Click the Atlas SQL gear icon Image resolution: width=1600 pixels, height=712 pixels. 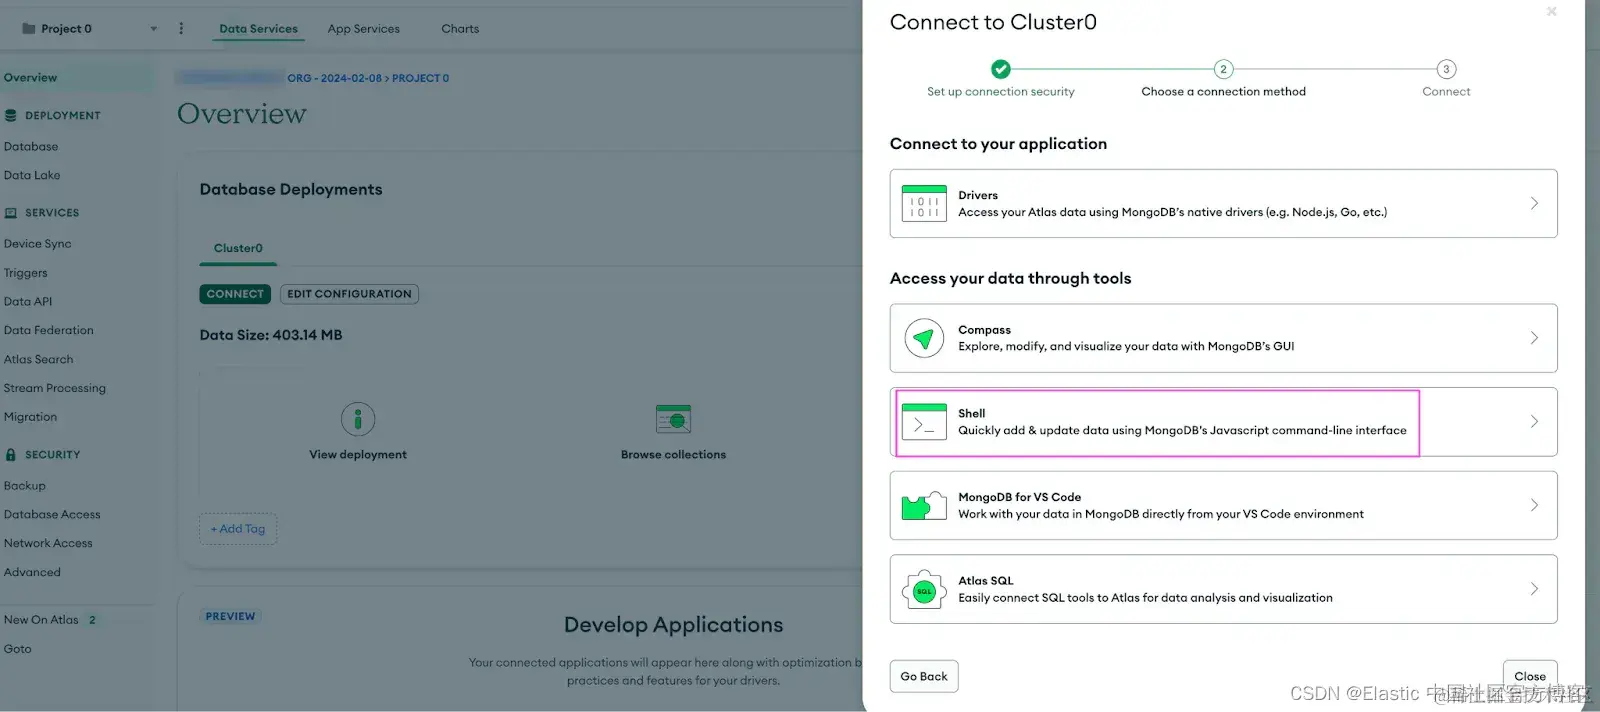(924, 590)
